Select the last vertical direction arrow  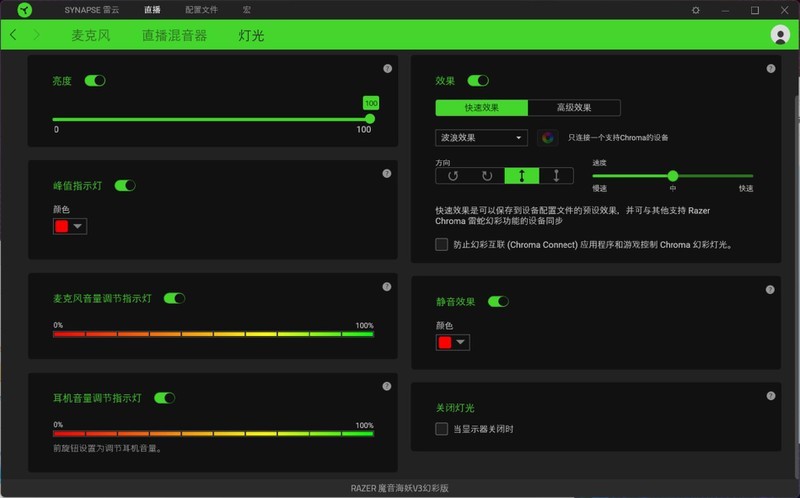[x=556, y=176]
